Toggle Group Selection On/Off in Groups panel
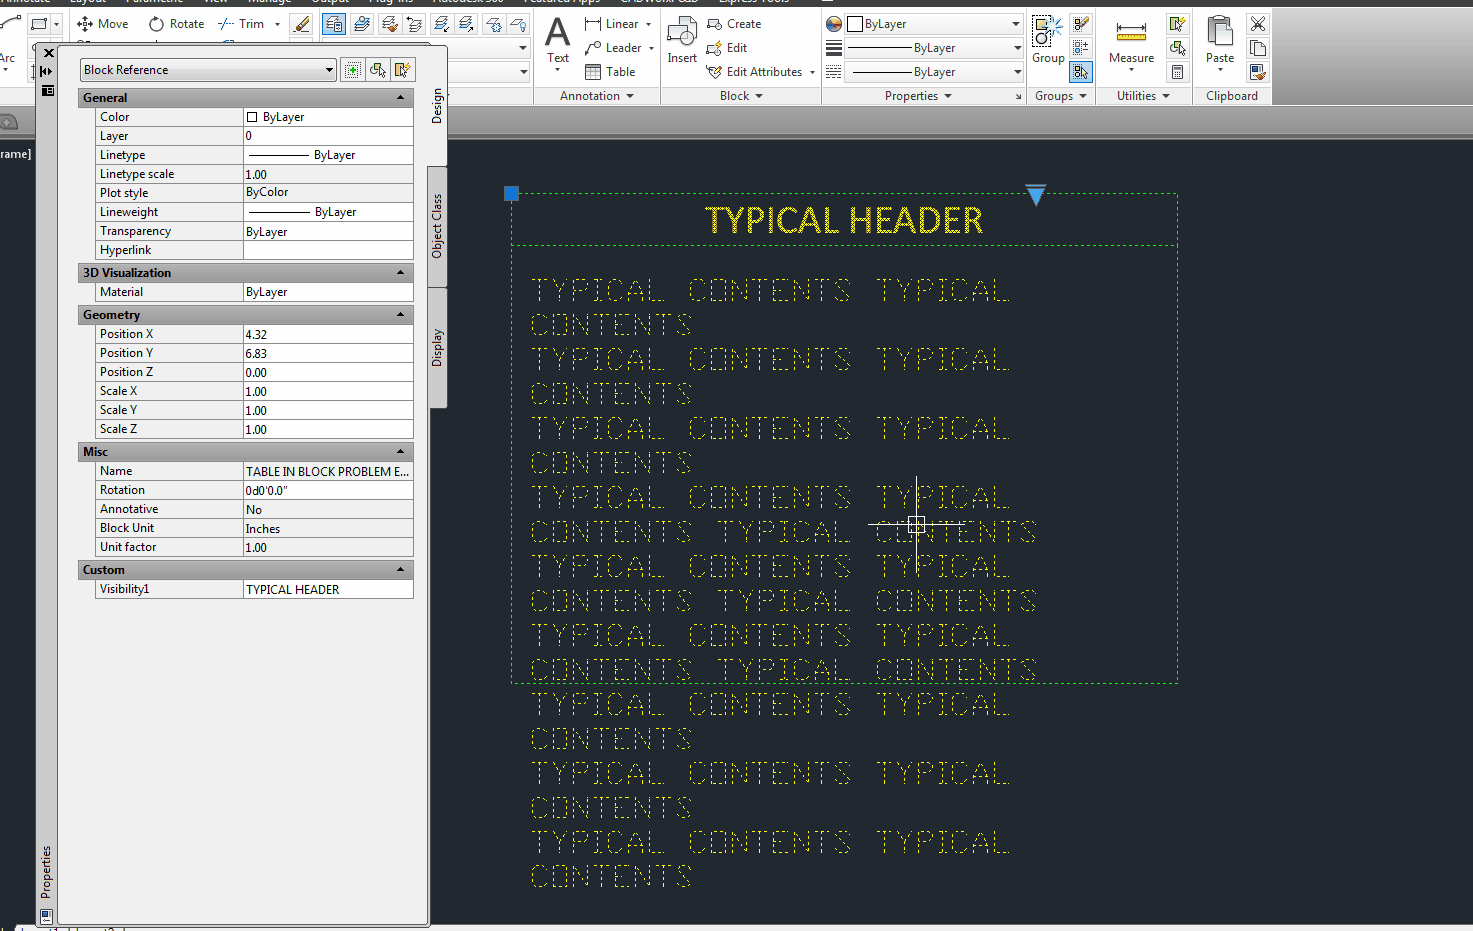The width and height of the screenshot is (1473, 931). [x=1081, y=72]
